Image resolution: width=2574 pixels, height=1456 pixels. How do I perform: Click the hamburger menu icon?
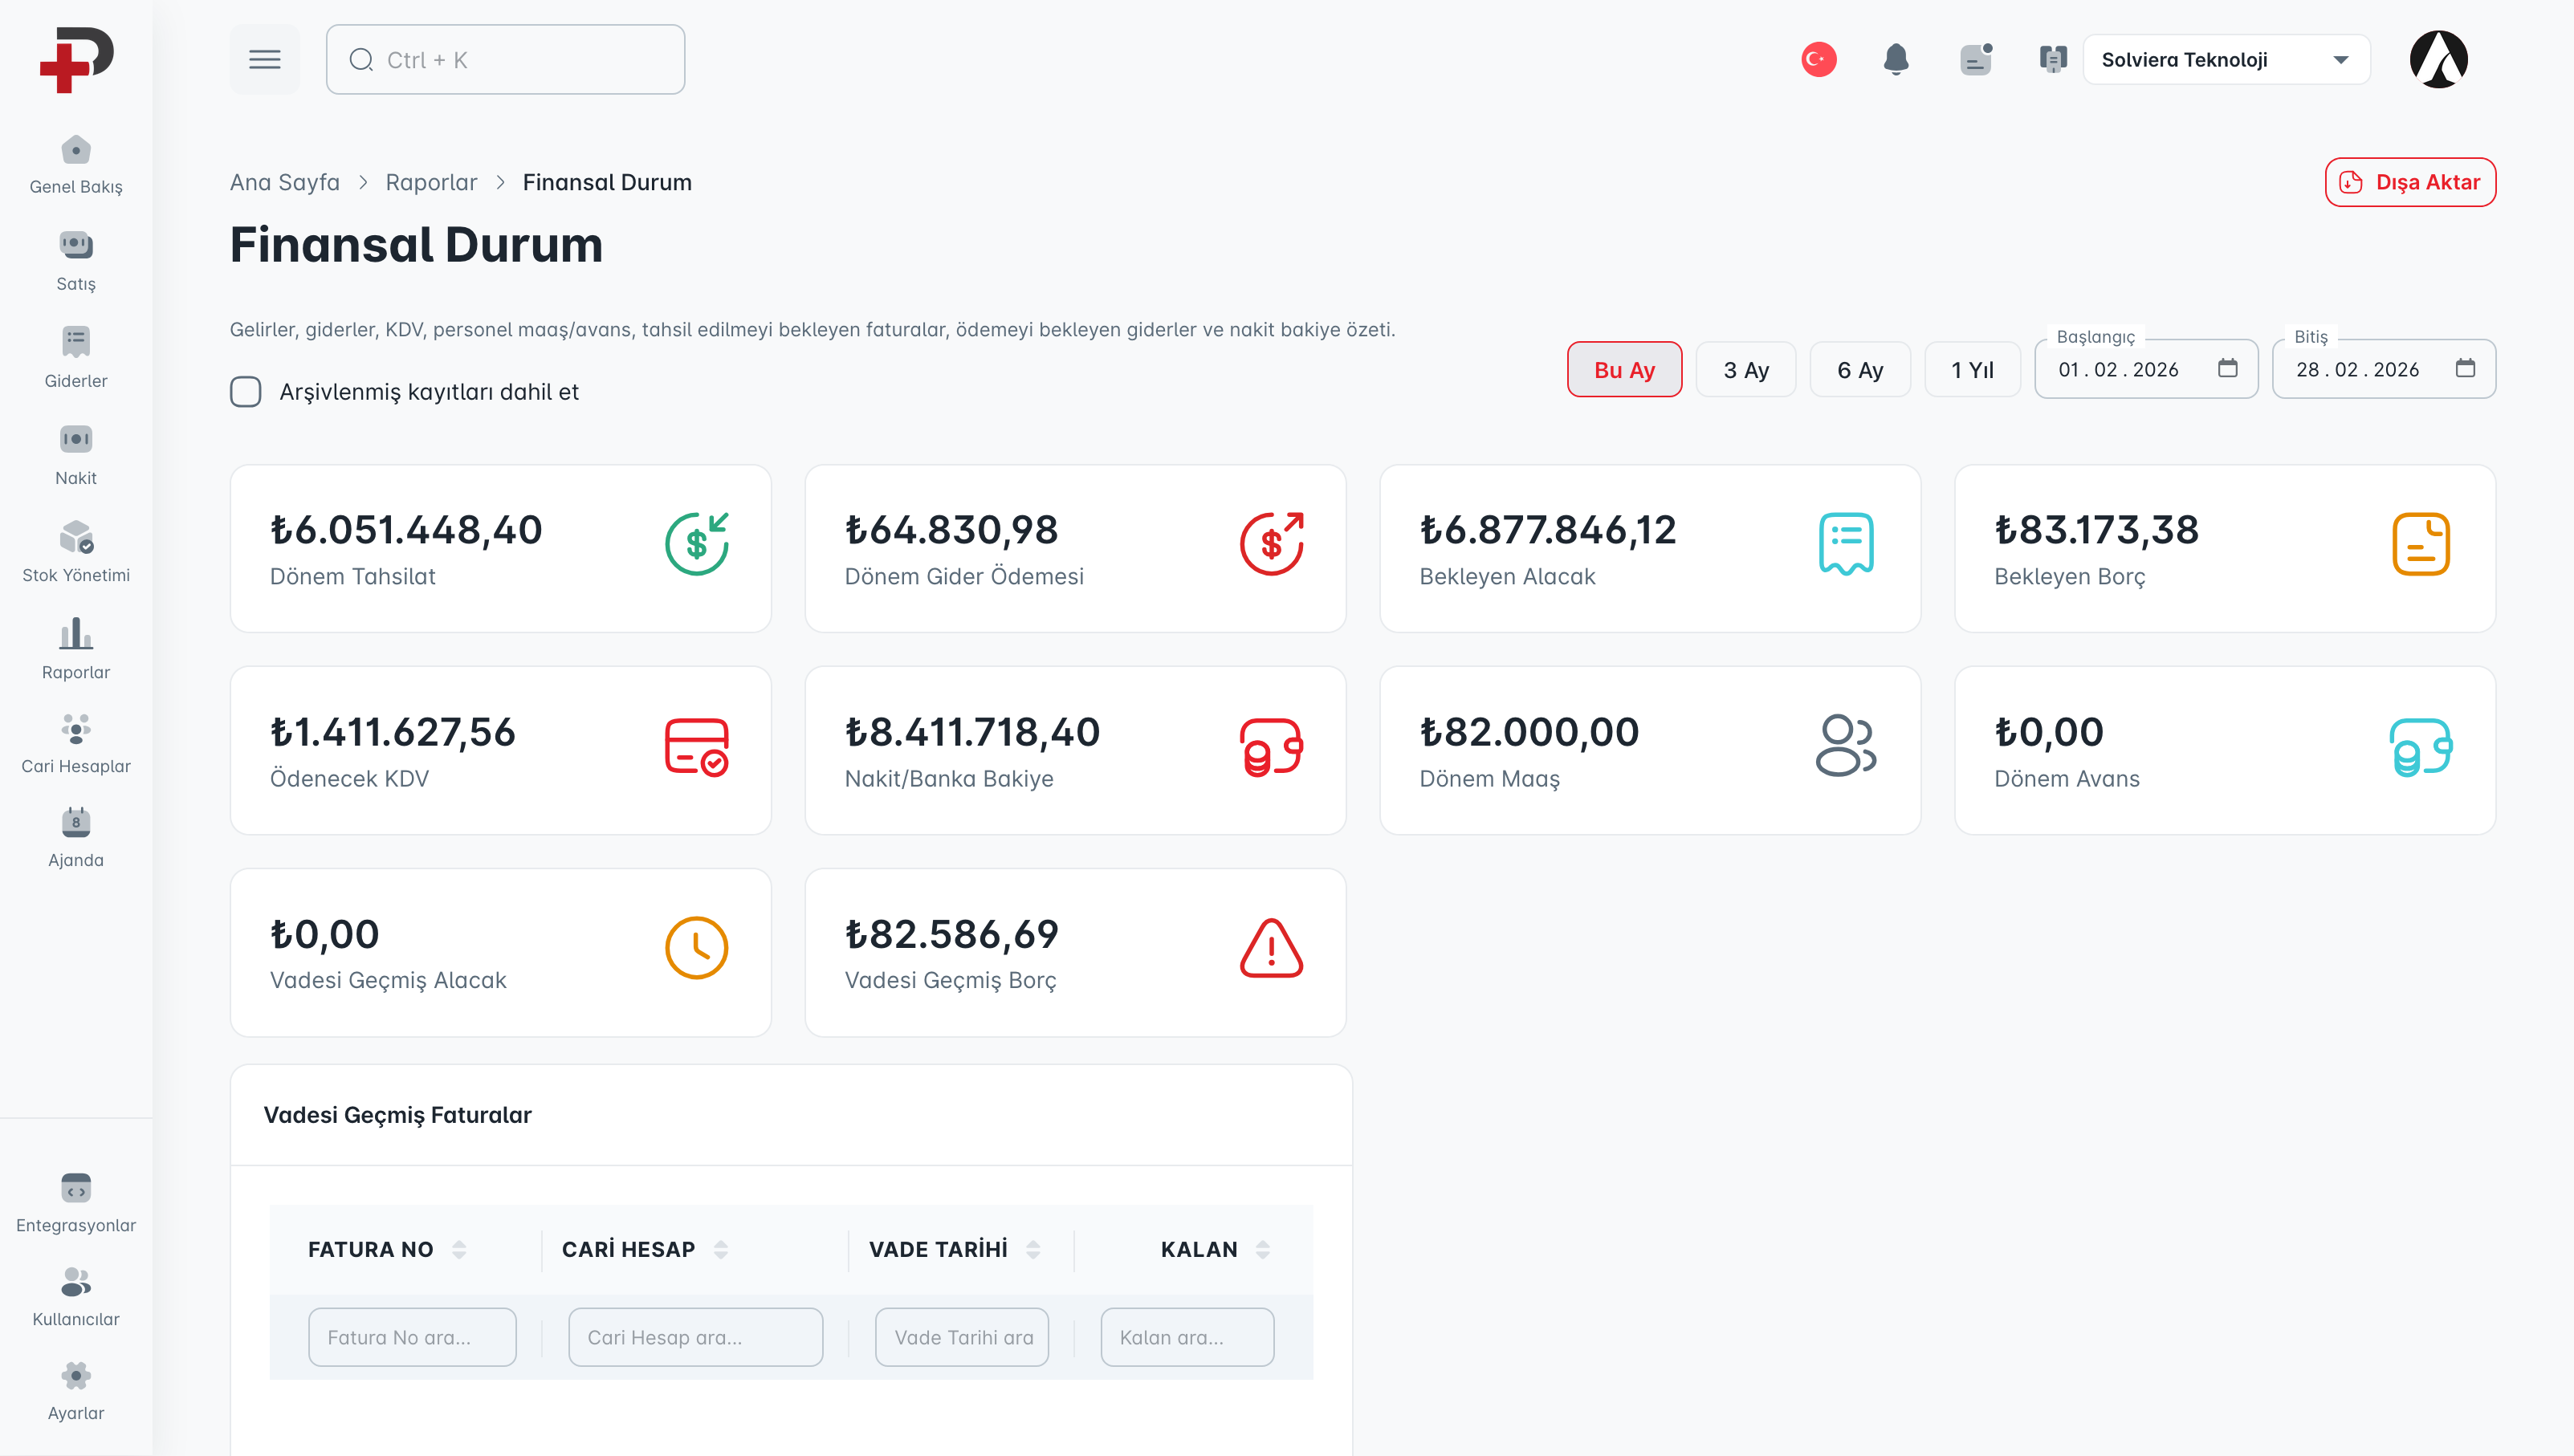coord(264,60)
